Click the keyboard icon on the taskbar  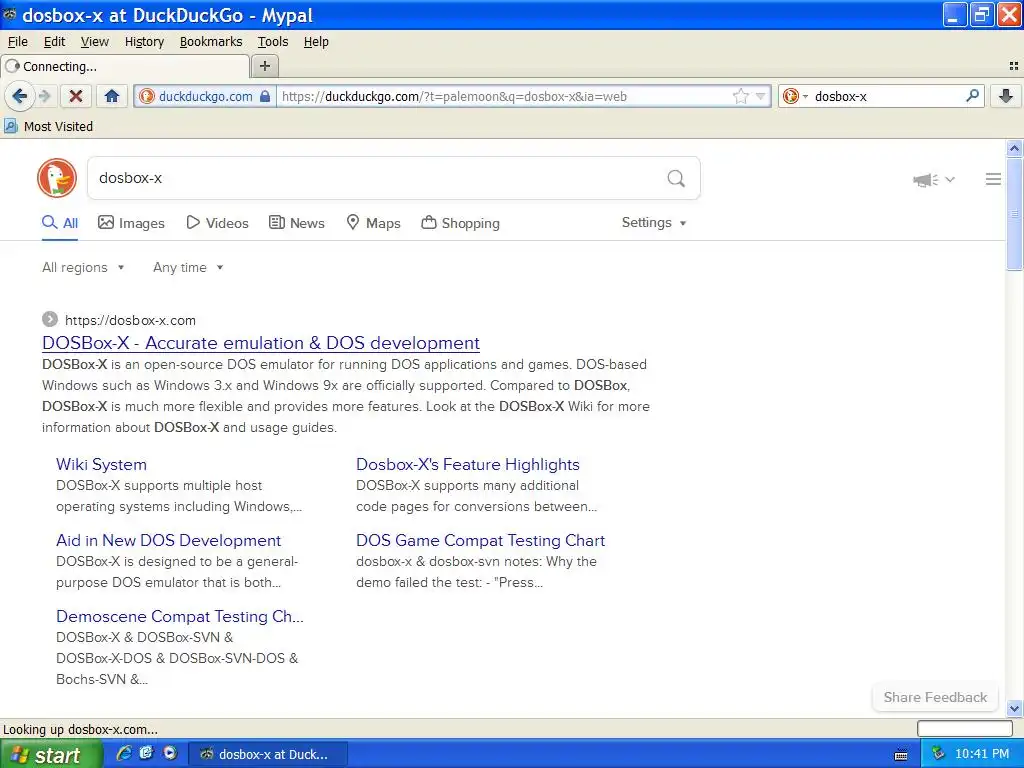[x=901, y=755]
